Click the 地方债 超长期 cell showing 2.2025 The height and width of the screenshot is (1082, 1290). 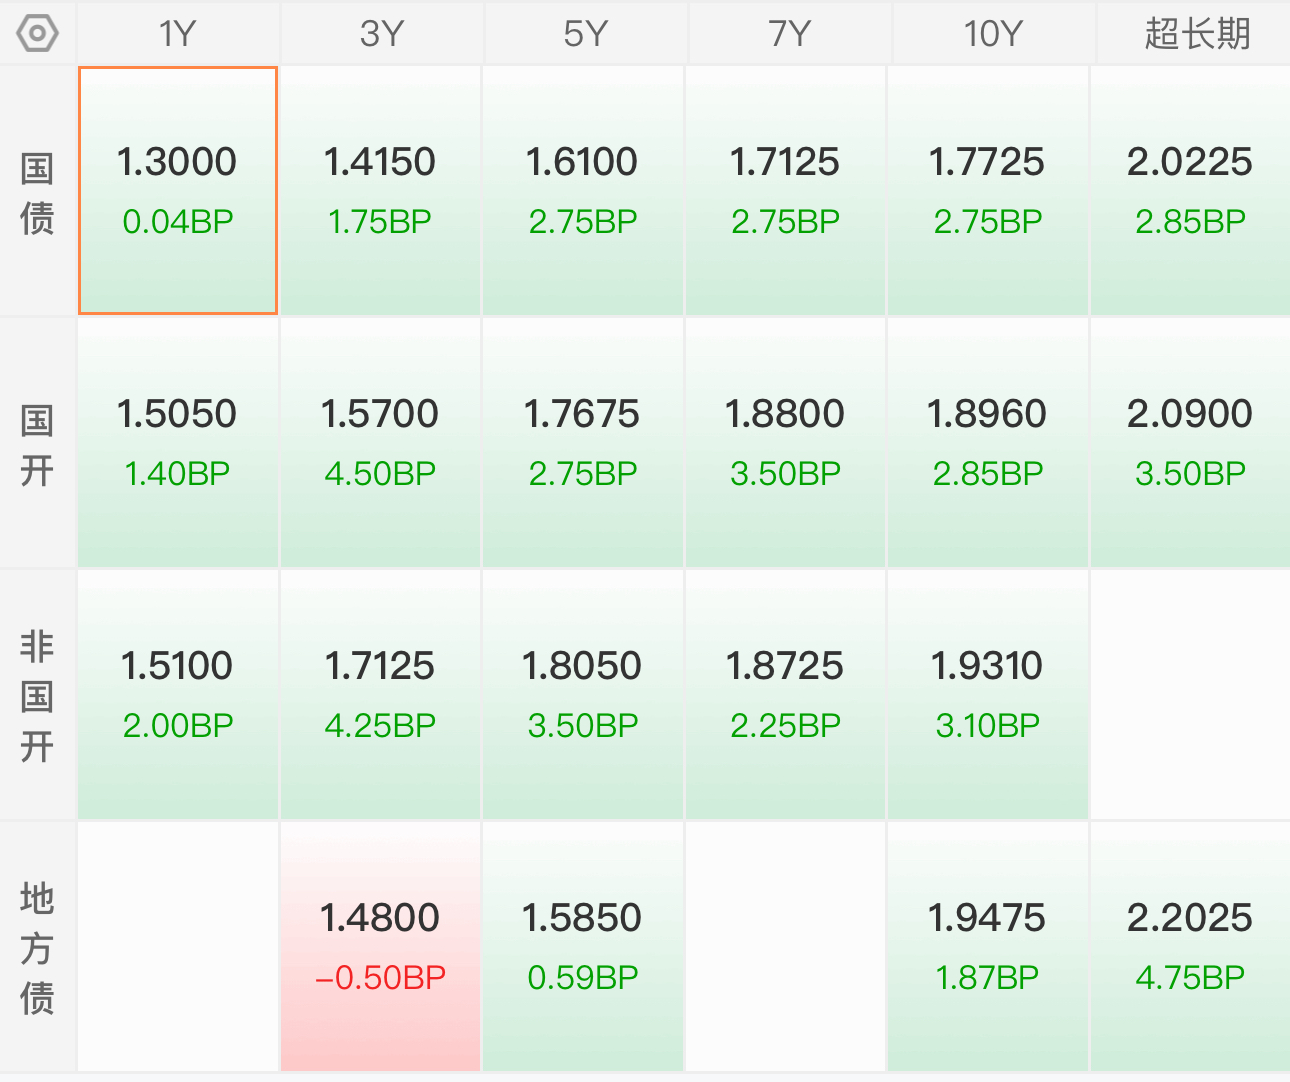[1190, 947]
